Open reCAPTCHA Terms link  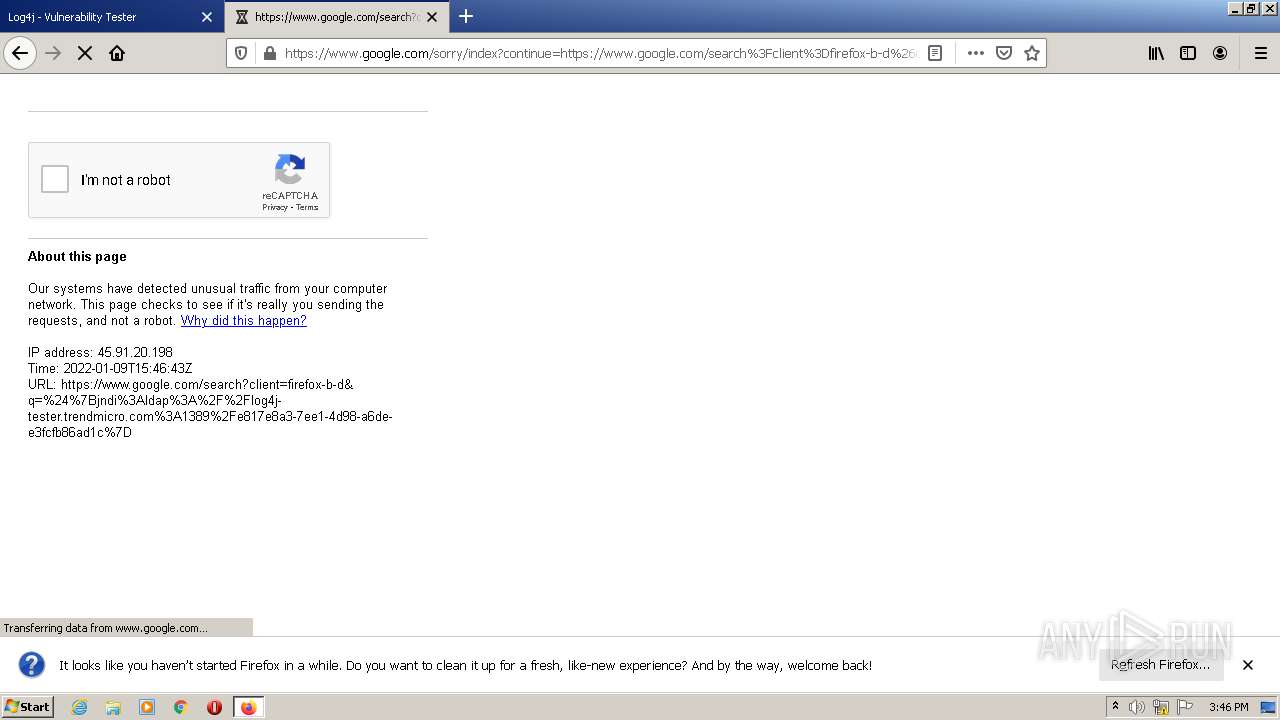[307, 207]
